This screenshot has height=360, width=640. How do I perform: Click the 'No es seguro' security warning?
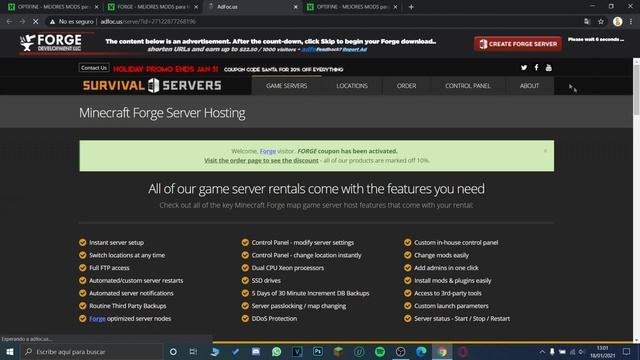72,22
